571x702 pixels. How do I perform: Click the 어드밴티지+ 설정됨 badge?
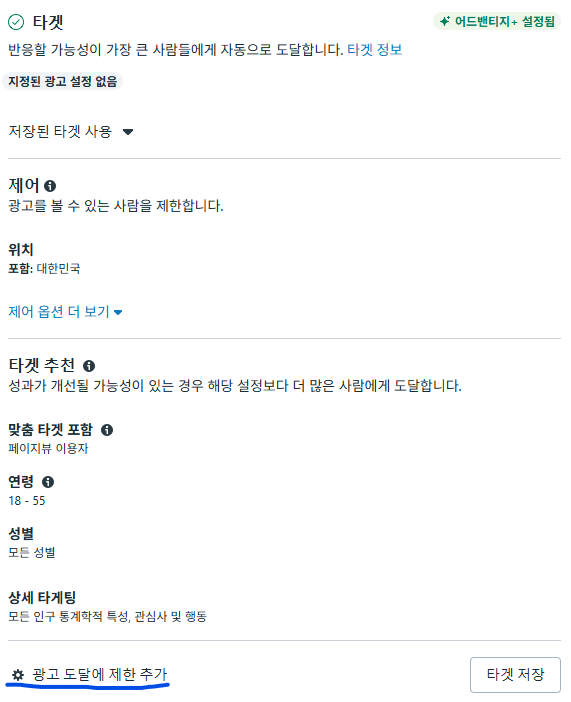point(497,21)
